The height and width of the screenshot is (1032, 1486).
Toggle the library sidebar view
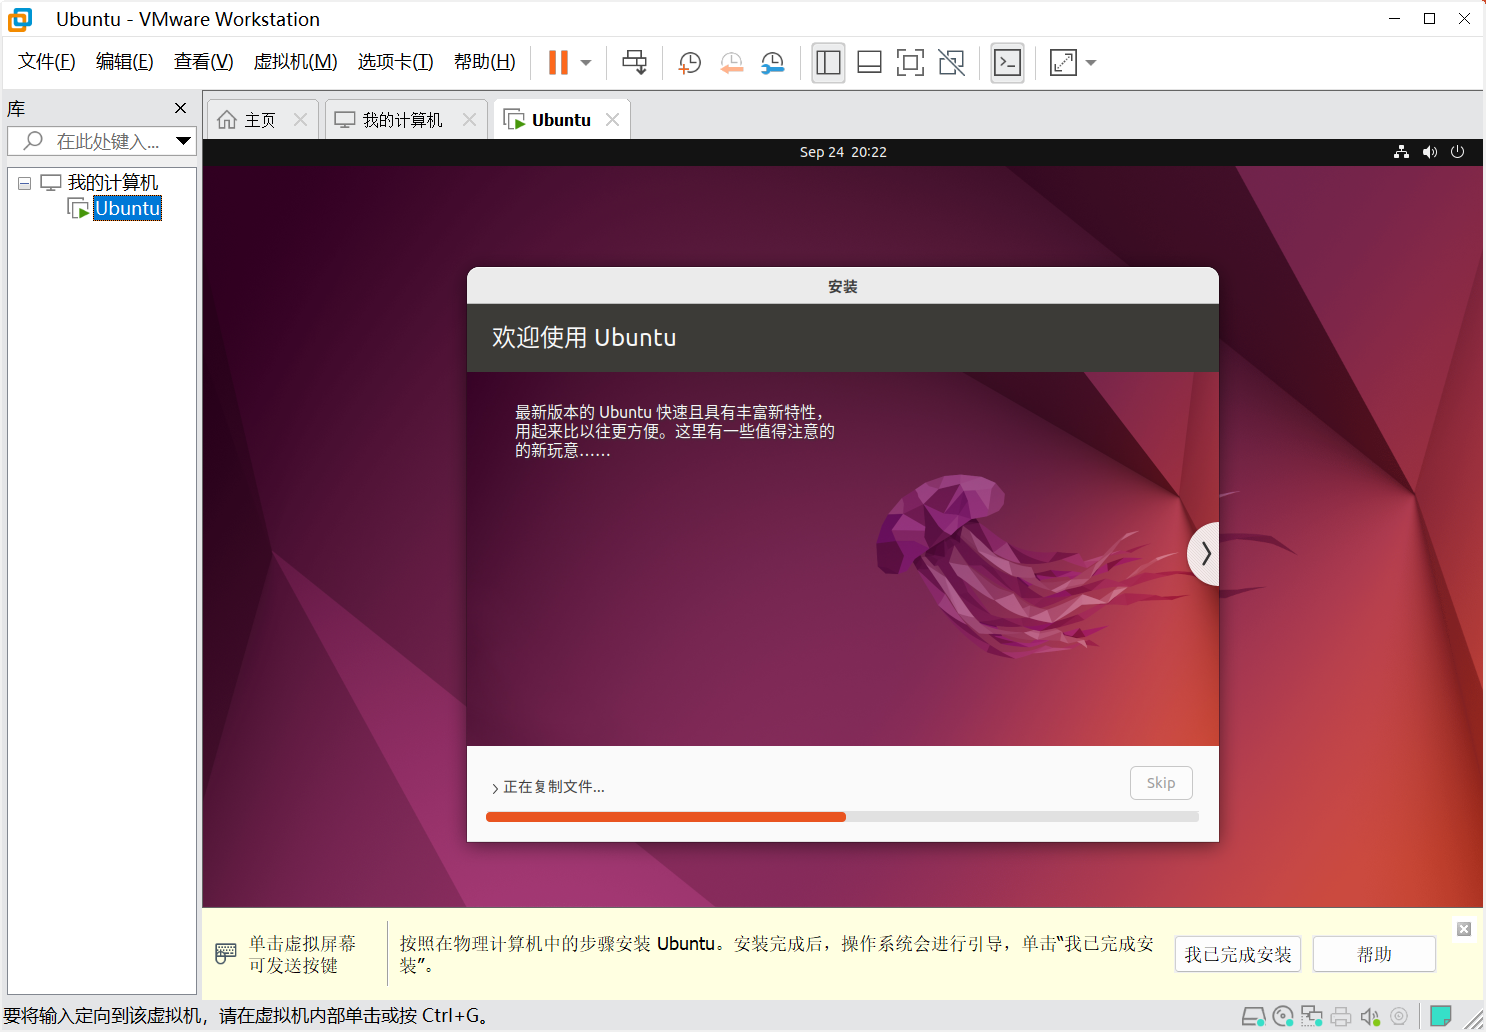point(828,63)
